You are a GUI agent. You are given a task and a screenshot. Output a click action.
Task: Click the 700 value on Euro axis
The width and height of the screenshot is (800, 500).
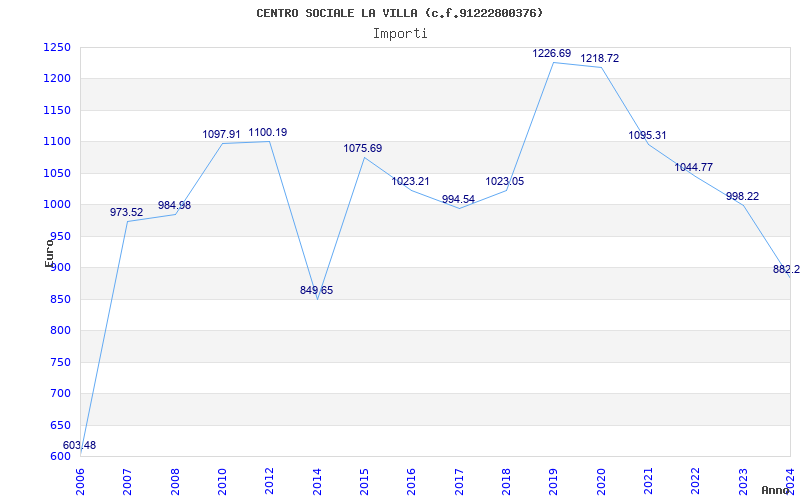click(x=59, y=393)
